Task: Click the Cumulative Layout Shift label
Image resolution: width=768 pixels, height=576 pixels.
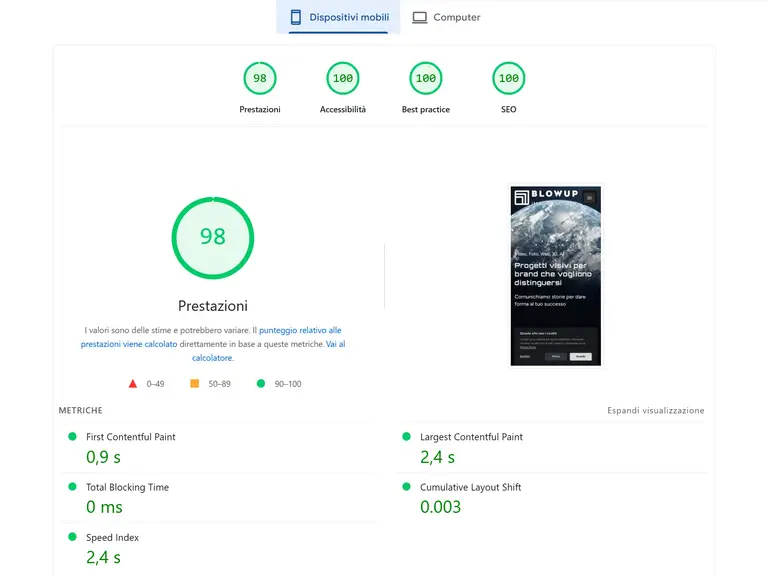Action: pos(470,487)
